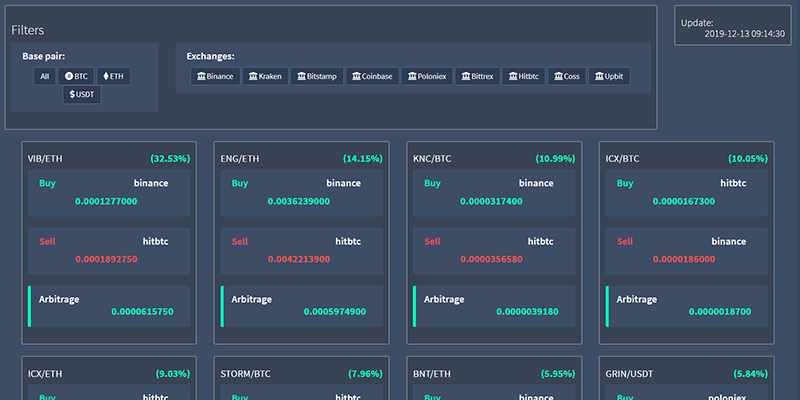Image resolution: width=800 pixels, height=400 pixels.
Task: Click the Upbit exchange button
Action: tap(609, 77)
